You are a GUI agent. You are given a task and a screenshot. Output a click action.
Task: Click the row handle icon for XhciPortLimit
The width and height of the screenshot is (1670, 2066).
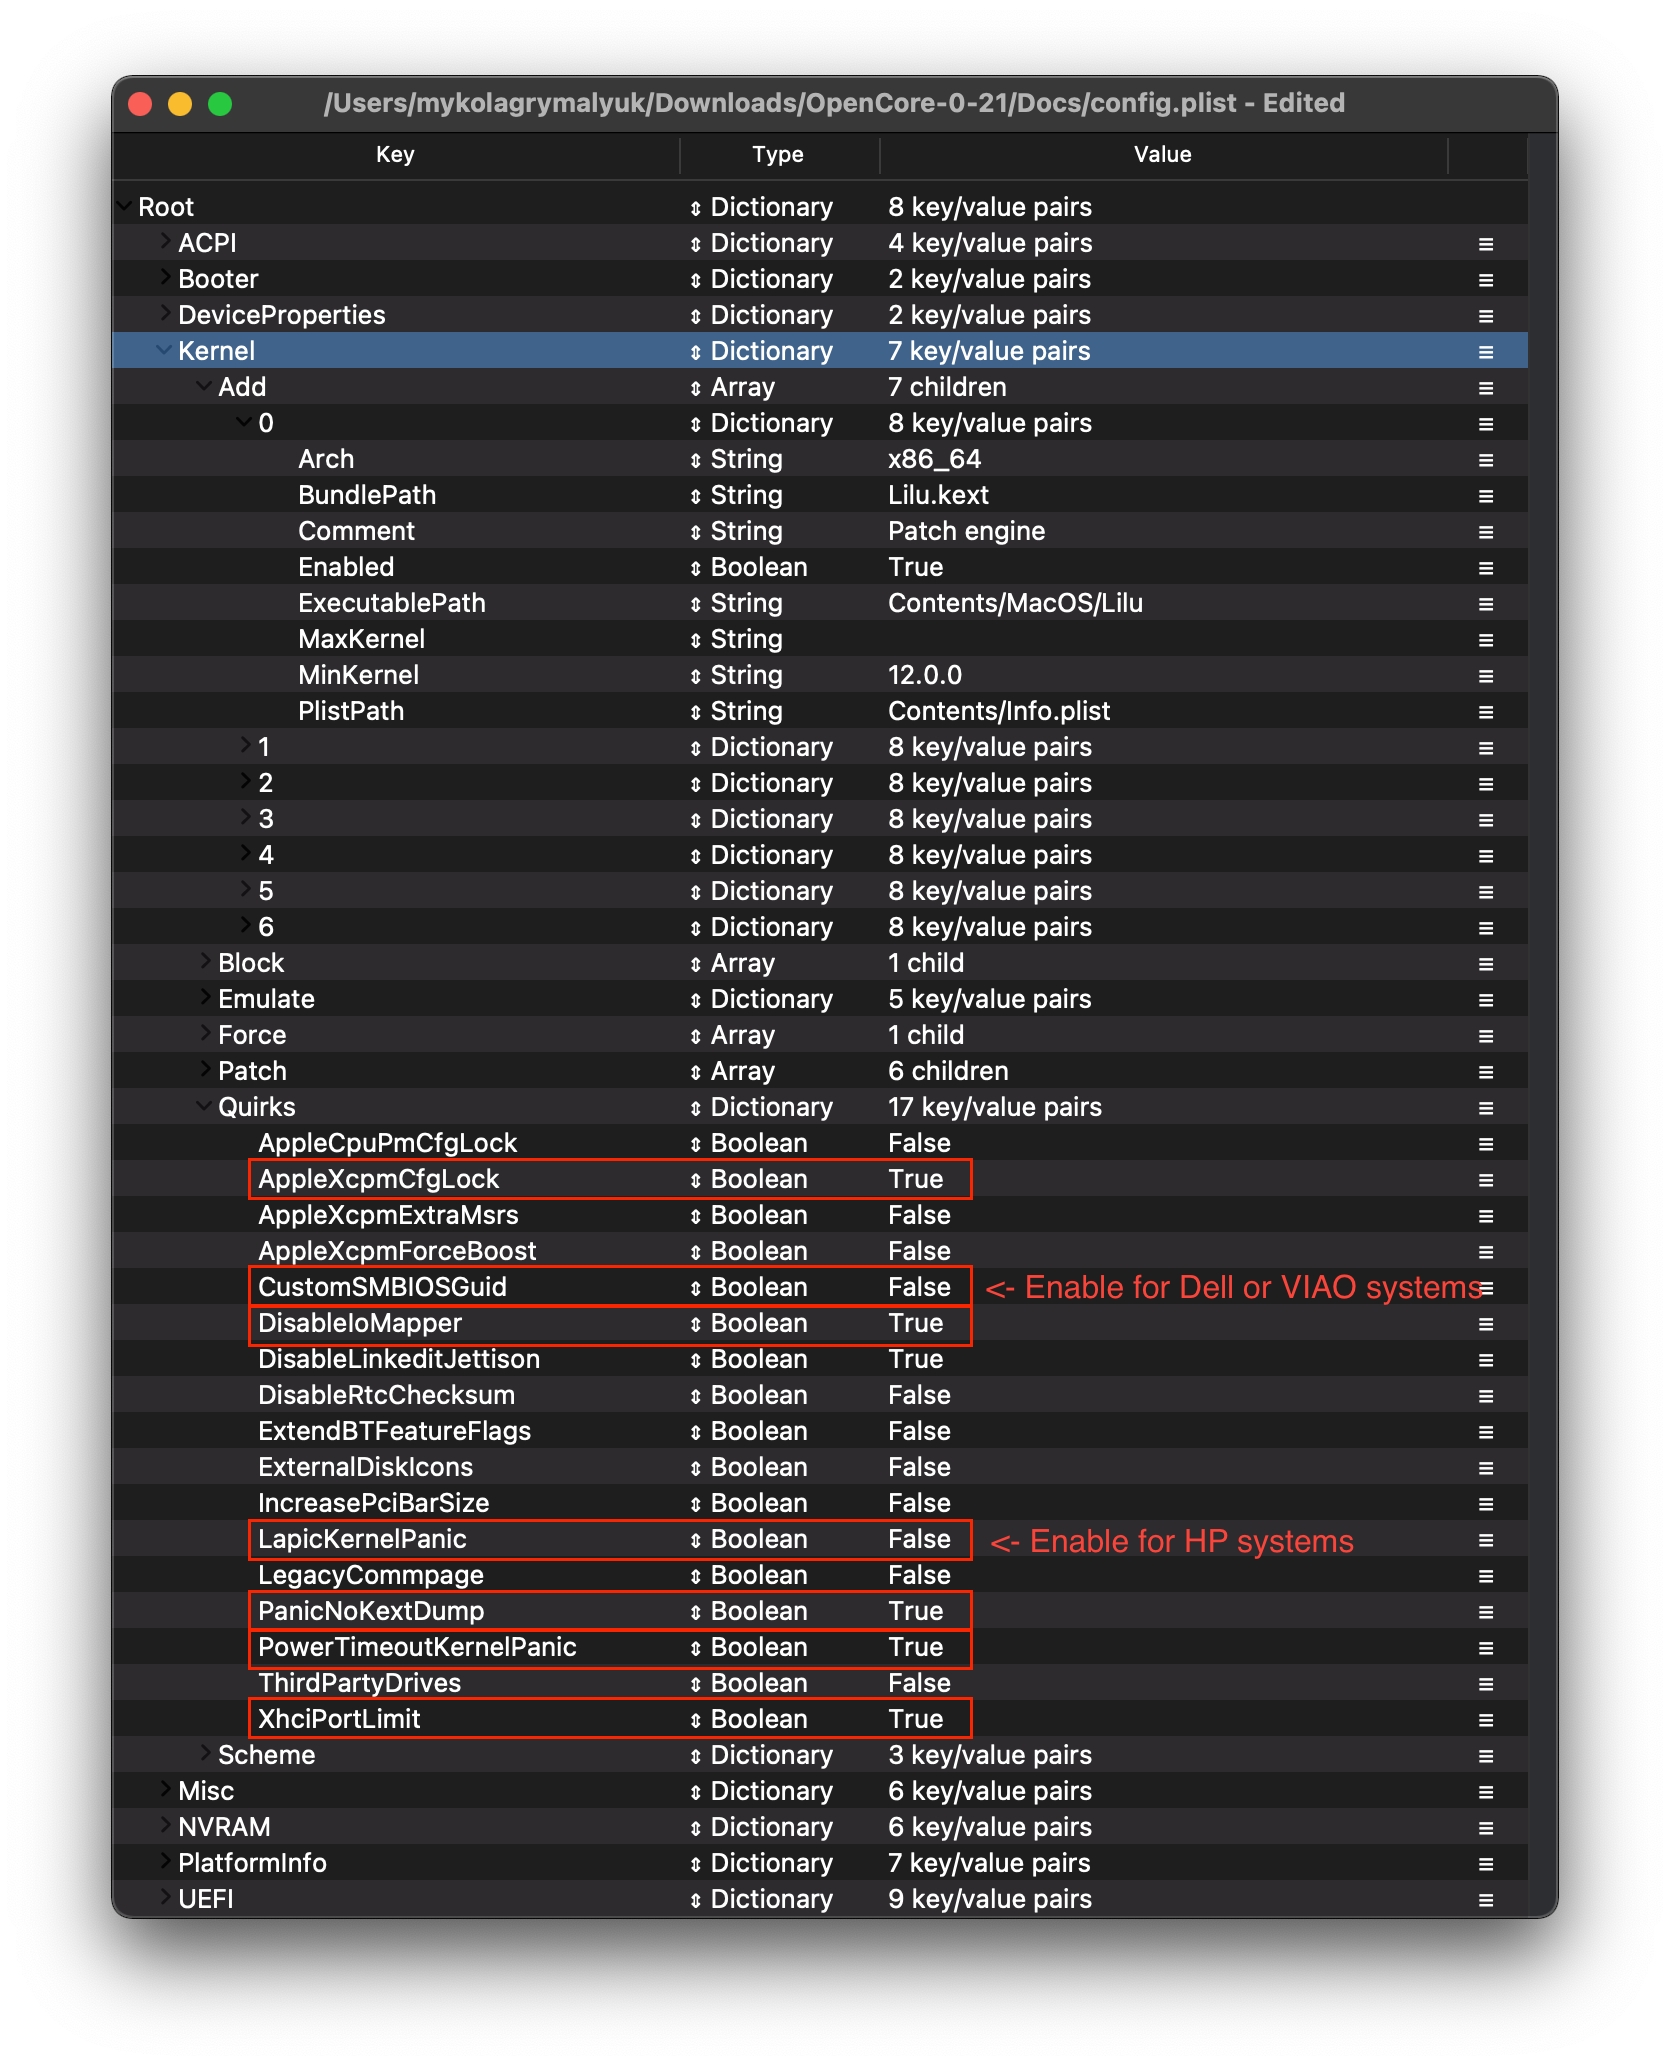tap(1486, 1720)
